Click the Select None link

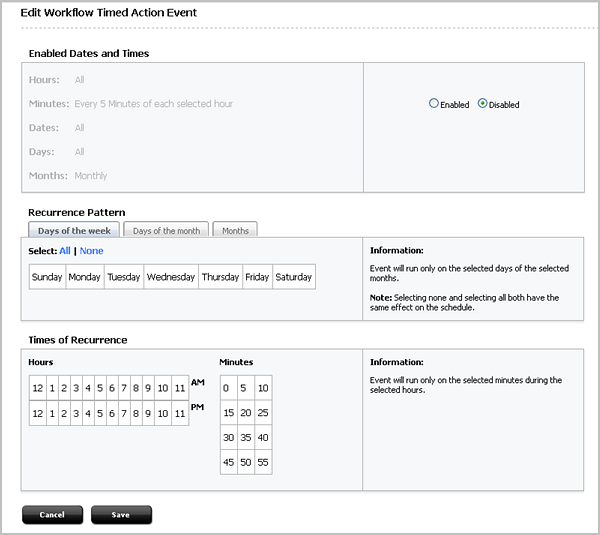tap(91, 251)
